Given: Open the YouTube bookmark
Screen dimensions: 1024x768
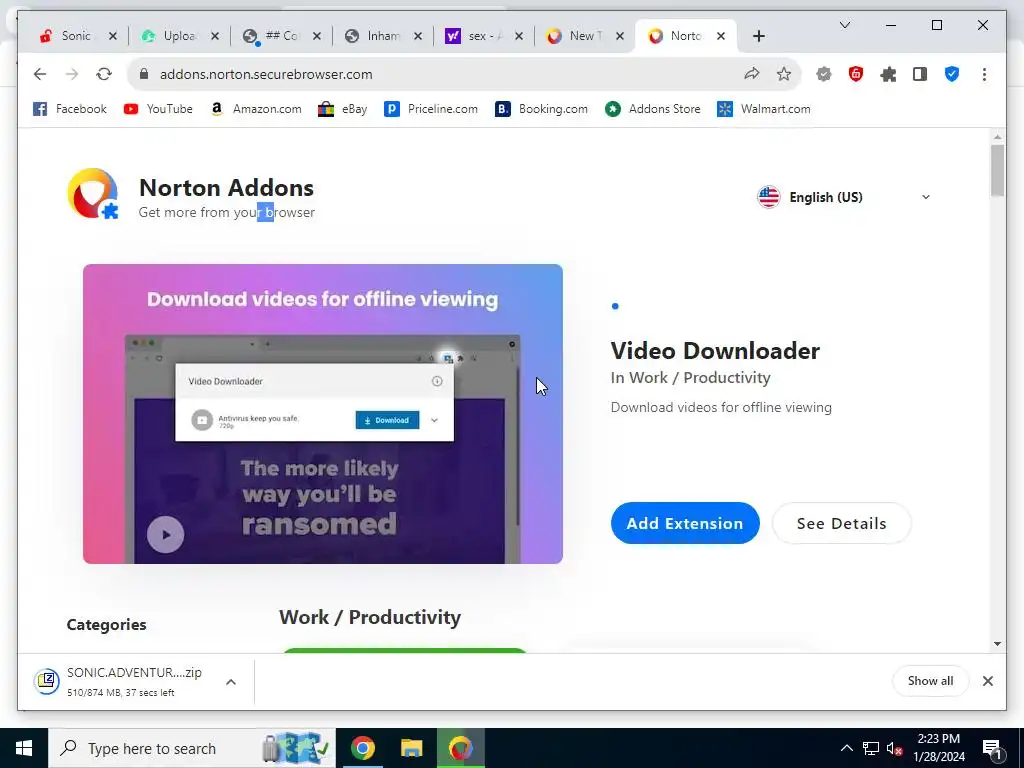Looking at the screenshot, I should pyautogui.click(x=158, y=109).
